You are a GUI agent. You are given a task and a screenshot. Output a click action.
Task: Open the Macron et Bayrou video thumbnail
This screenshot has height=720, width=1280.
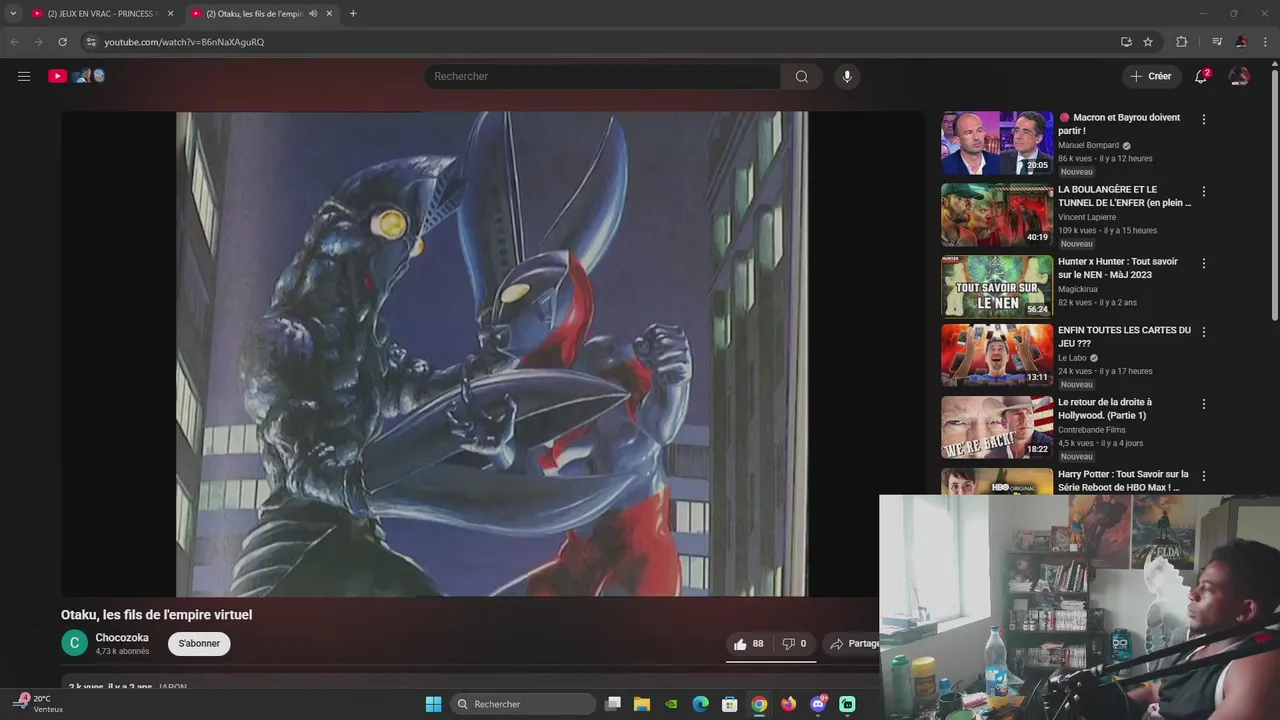tap(997, 143)
